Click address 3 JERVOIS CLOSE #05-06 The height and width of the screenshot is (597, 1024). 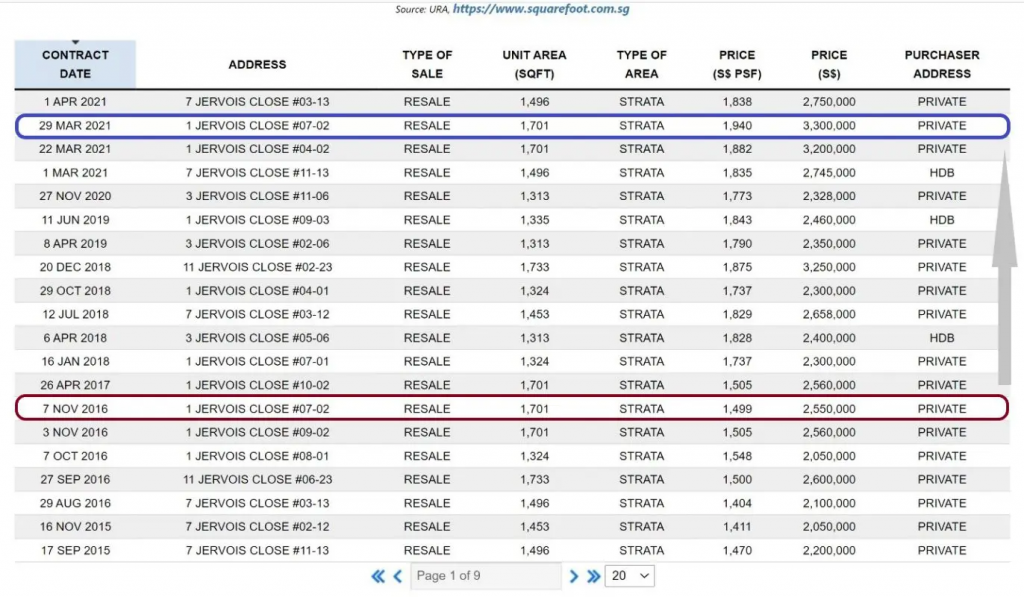click(x=257, y=338)
